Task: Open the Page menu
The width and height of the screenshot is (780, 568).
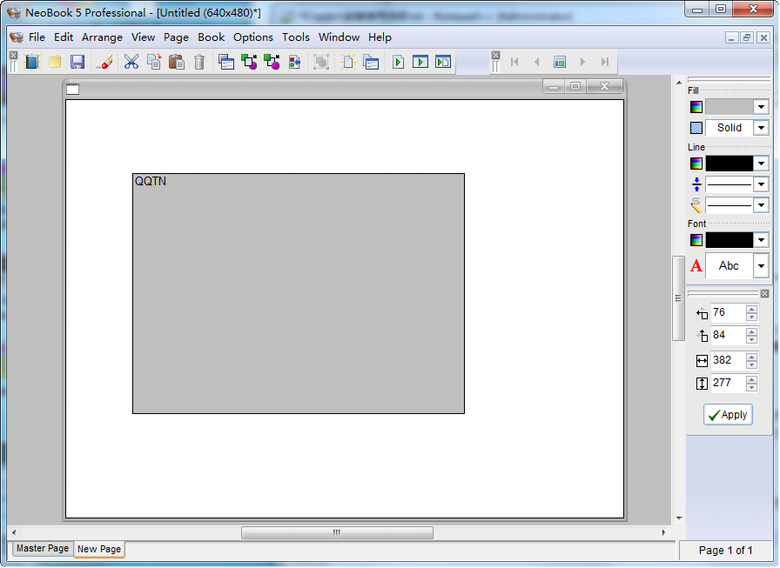Action: (x=176, y=37)
